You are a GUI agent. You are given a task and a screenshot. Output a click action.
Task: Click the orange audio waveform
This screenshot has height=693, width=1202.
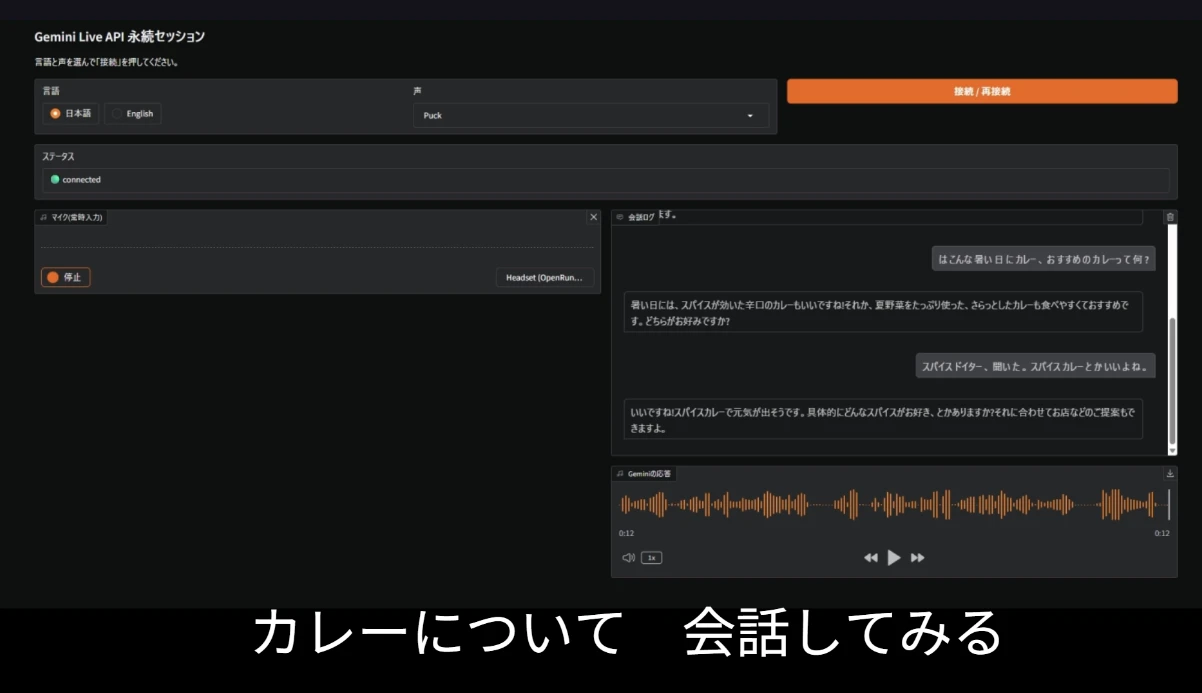pos(894,505)
